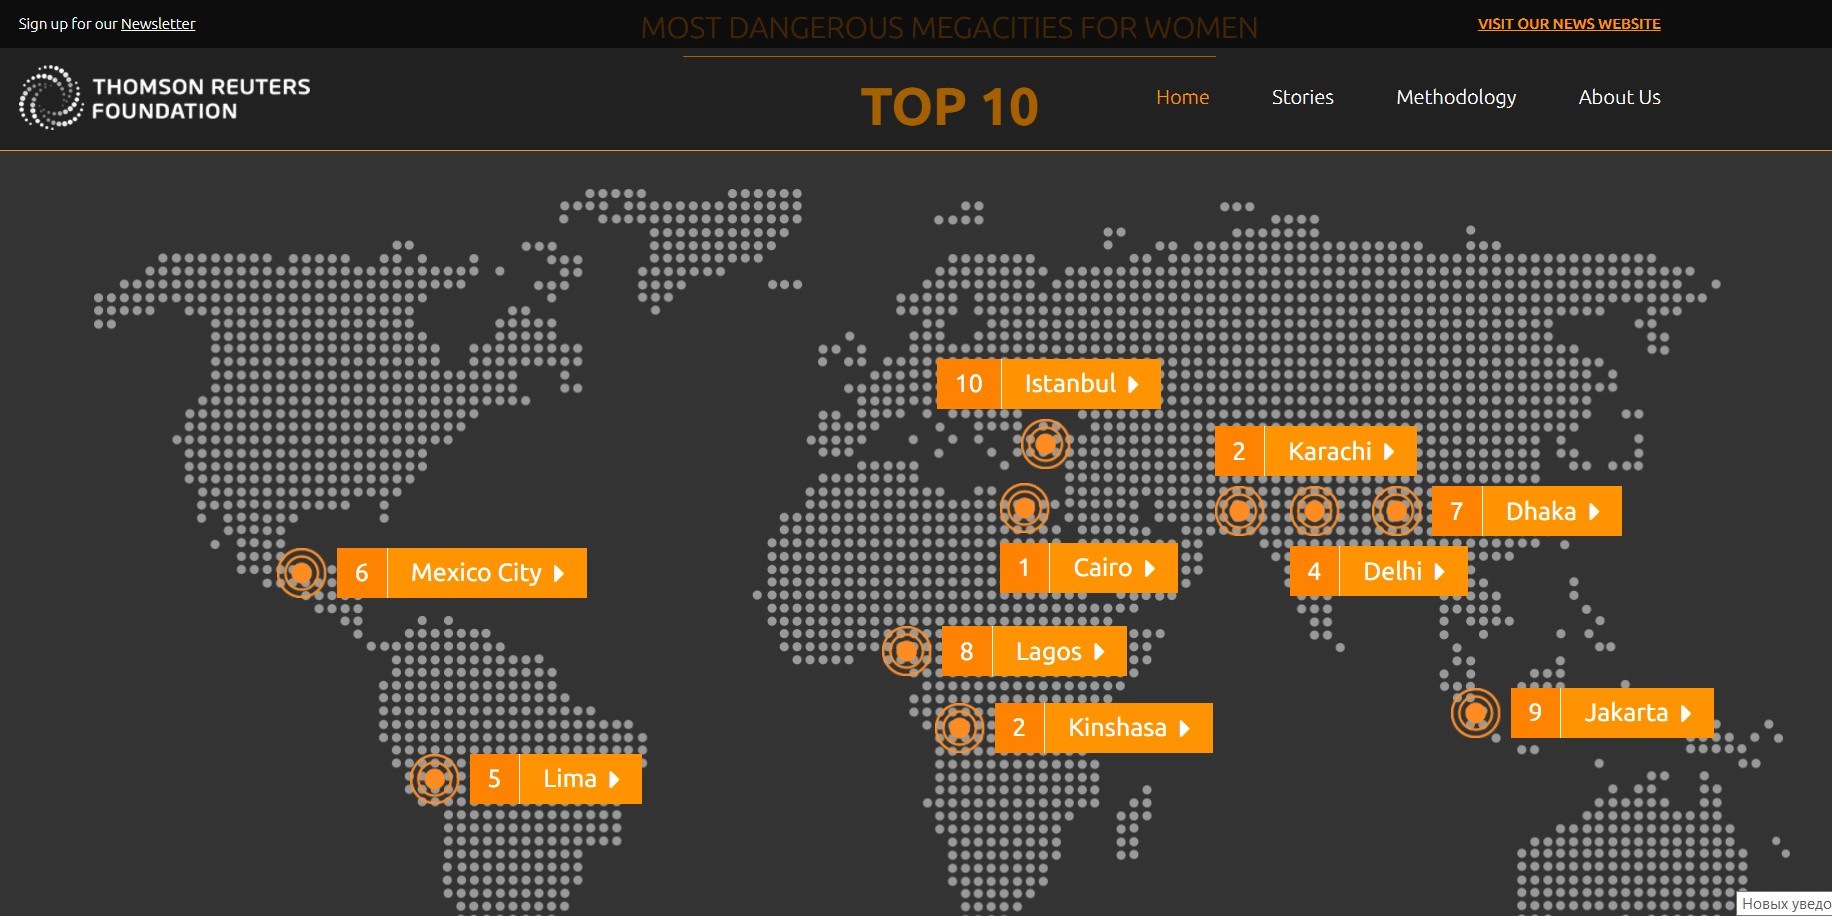Visit our news website link
Viewport: 1832px width, 916px height.
click(x=1569, y=24)
